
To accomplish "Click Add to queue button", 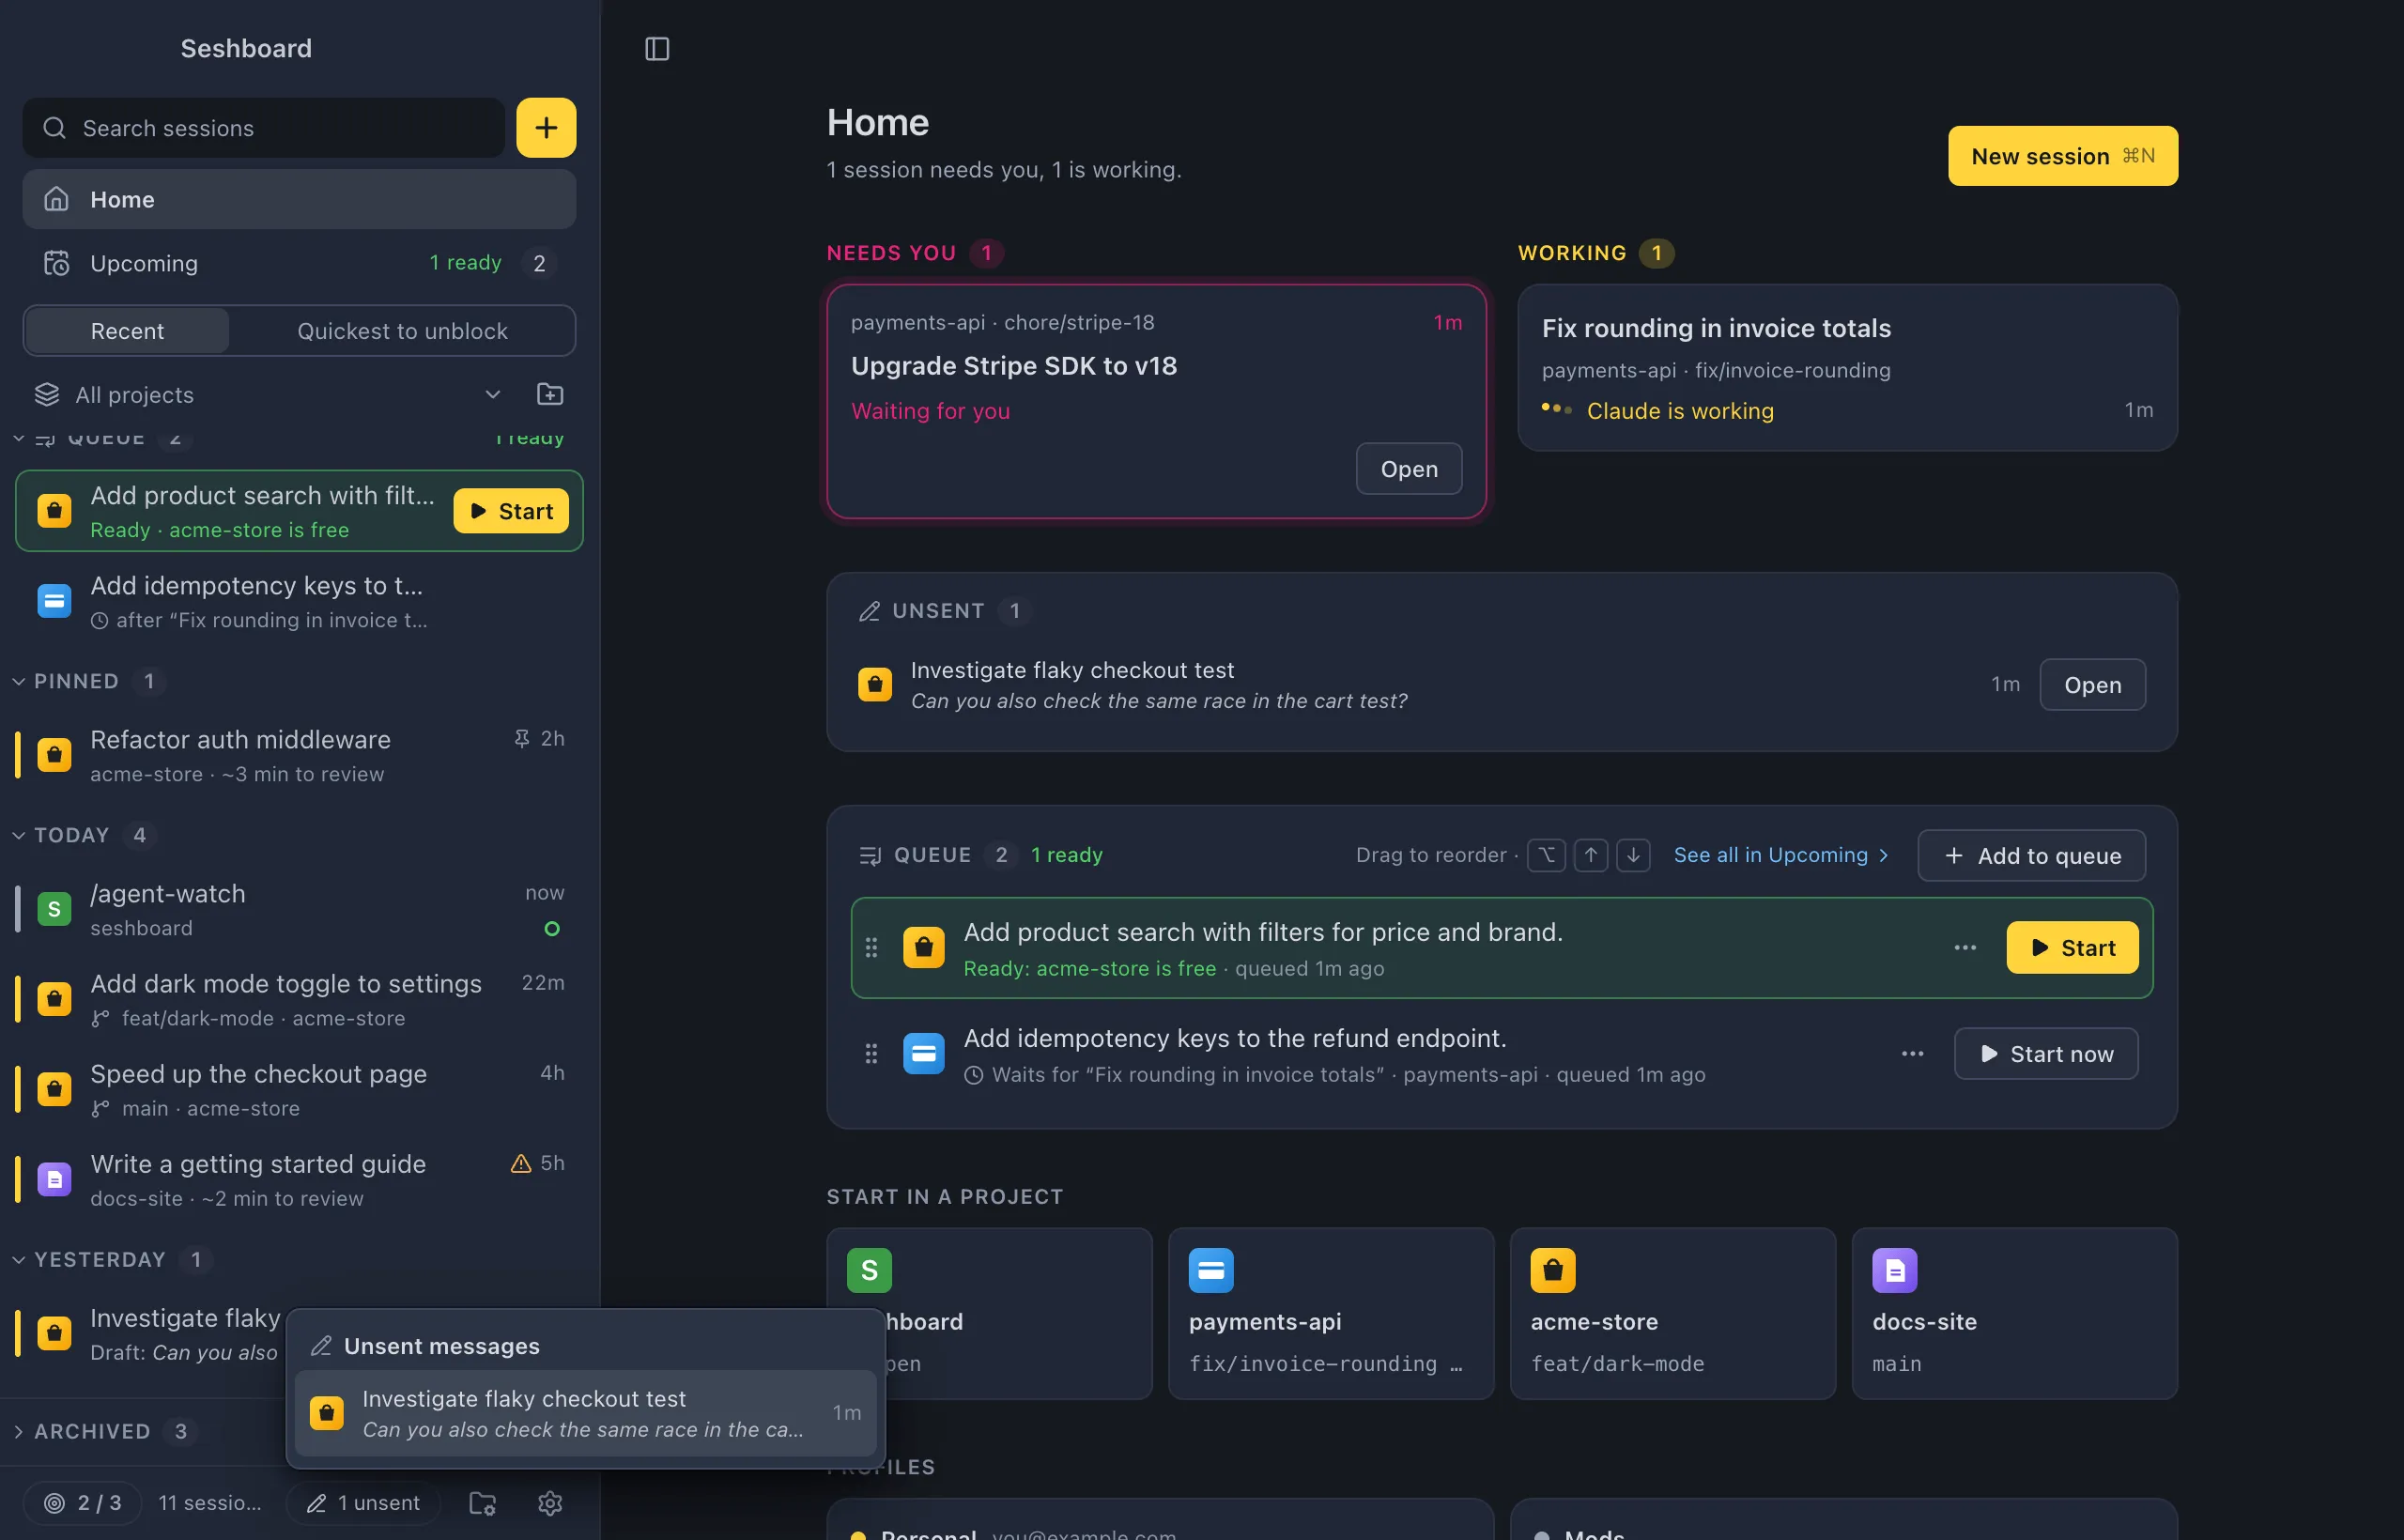I will 2031,855.
